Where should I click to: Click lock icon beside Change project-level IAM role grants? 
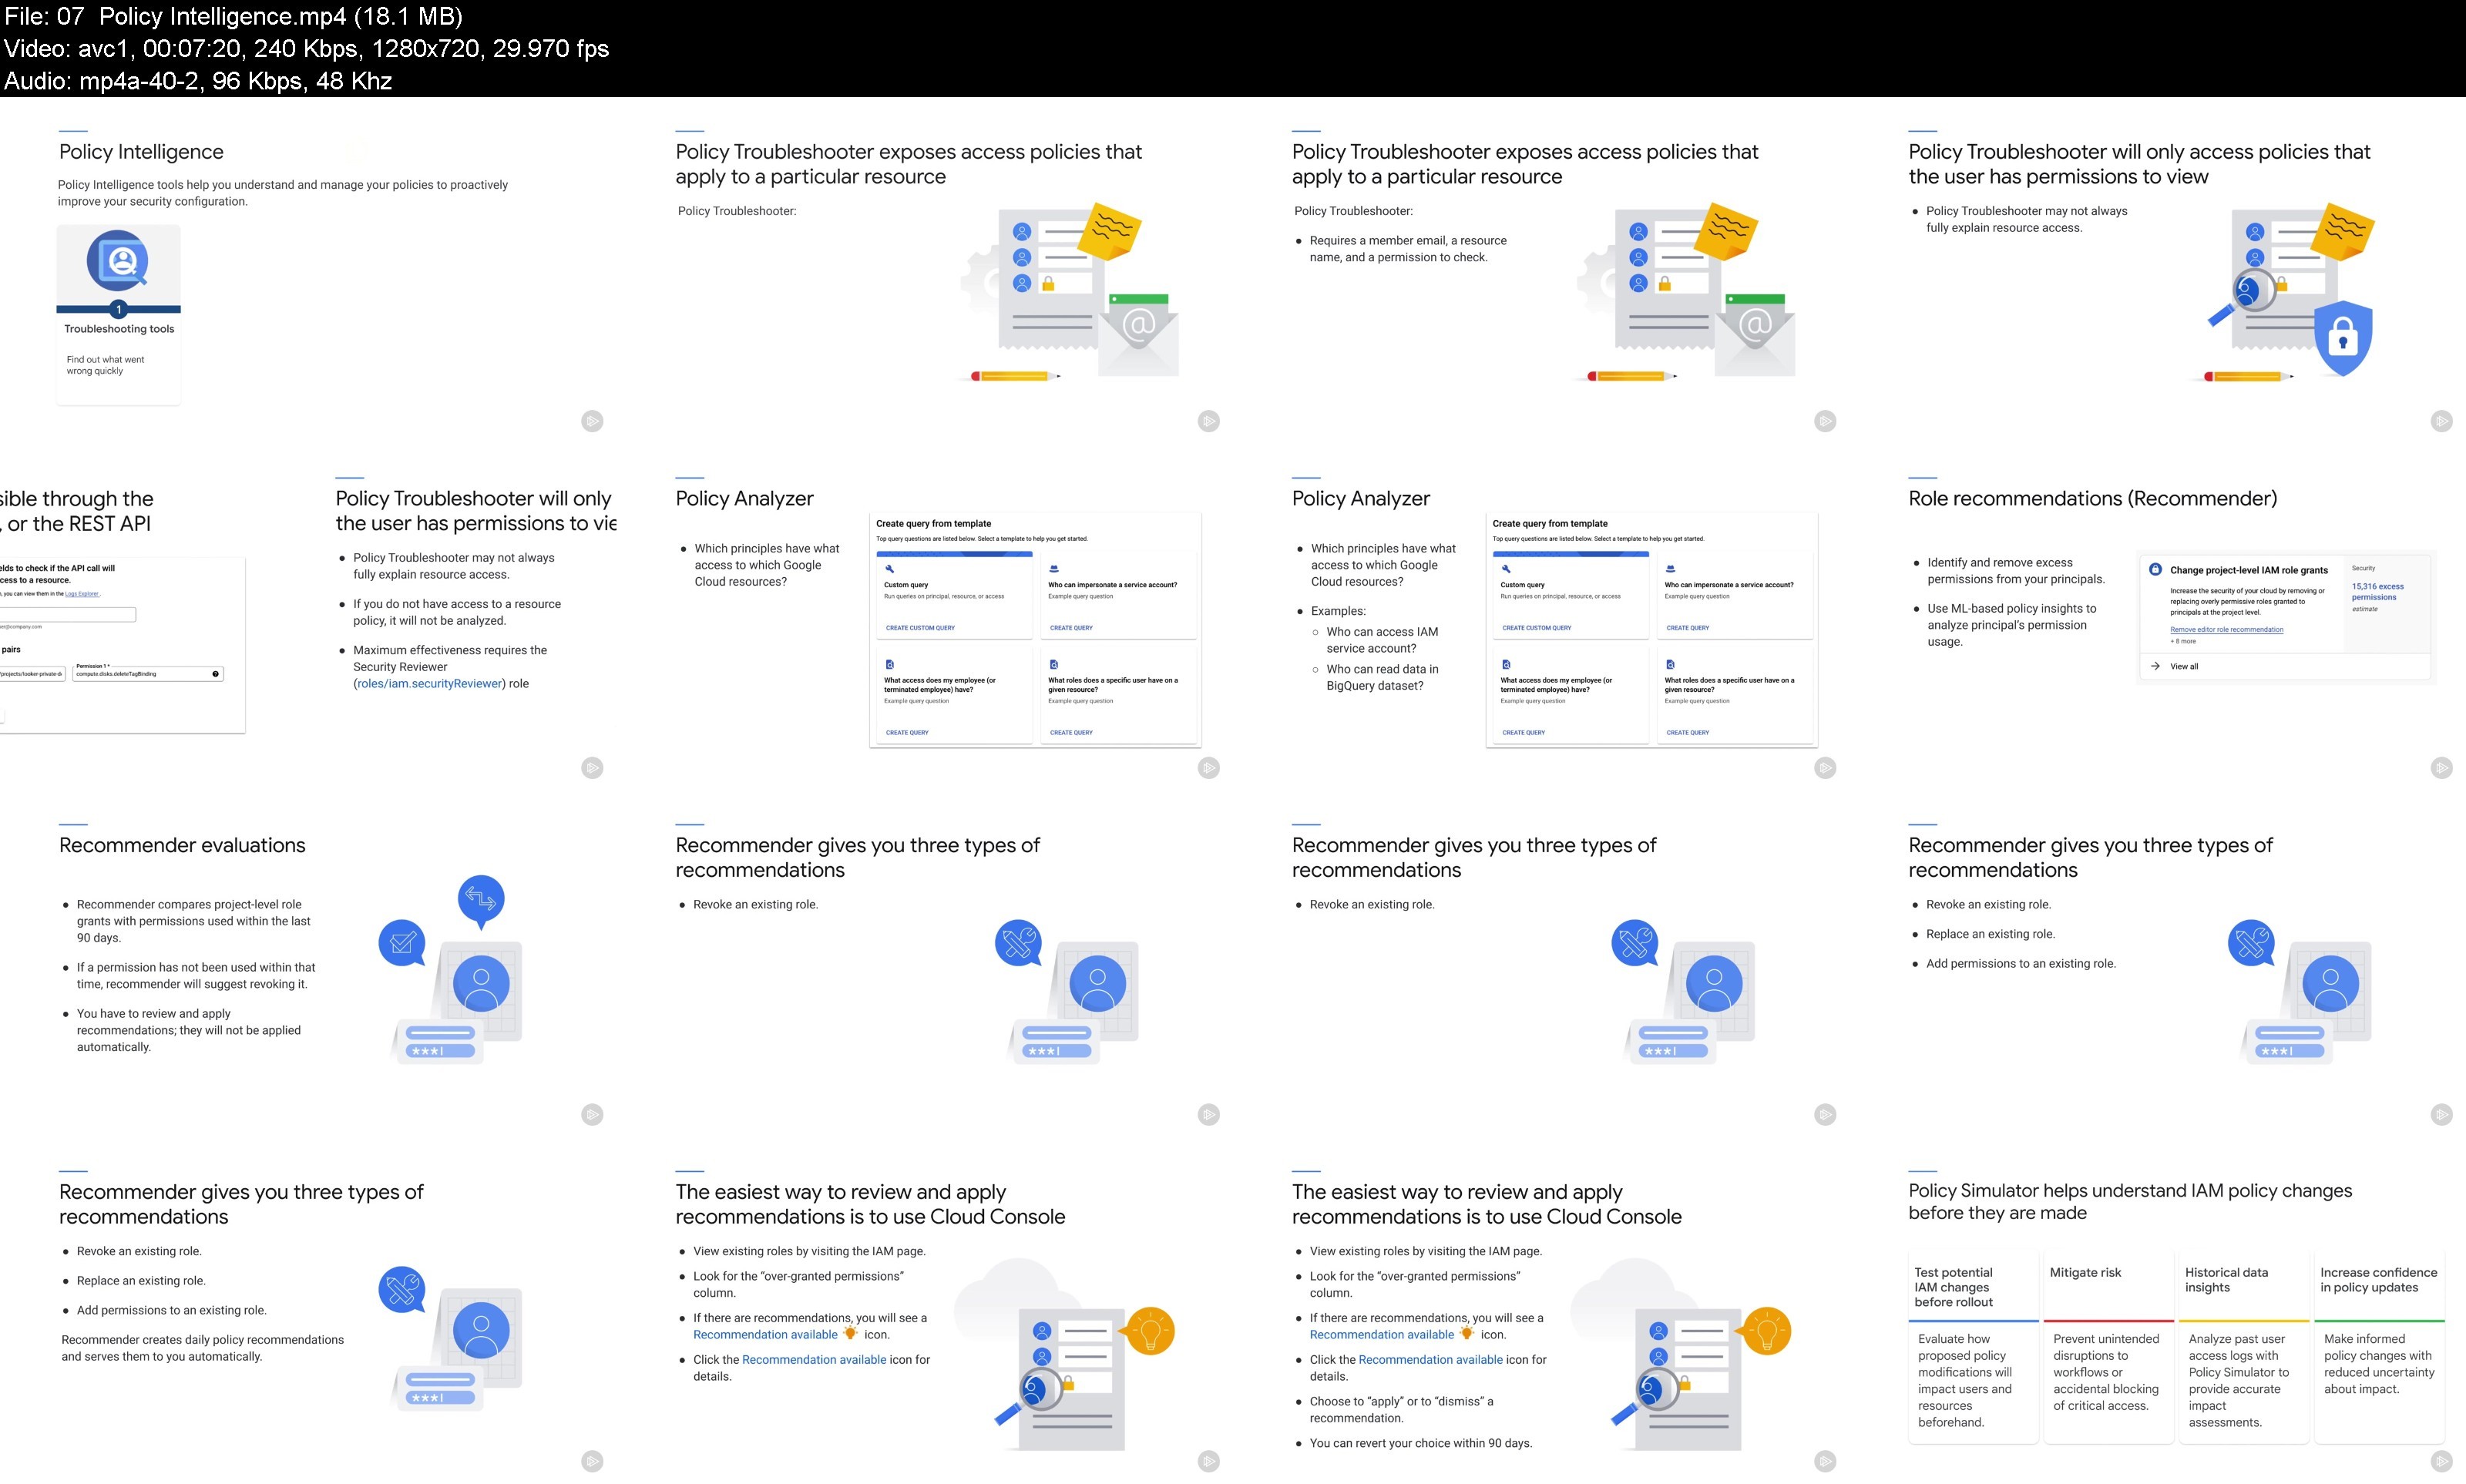click(2155, 569)
